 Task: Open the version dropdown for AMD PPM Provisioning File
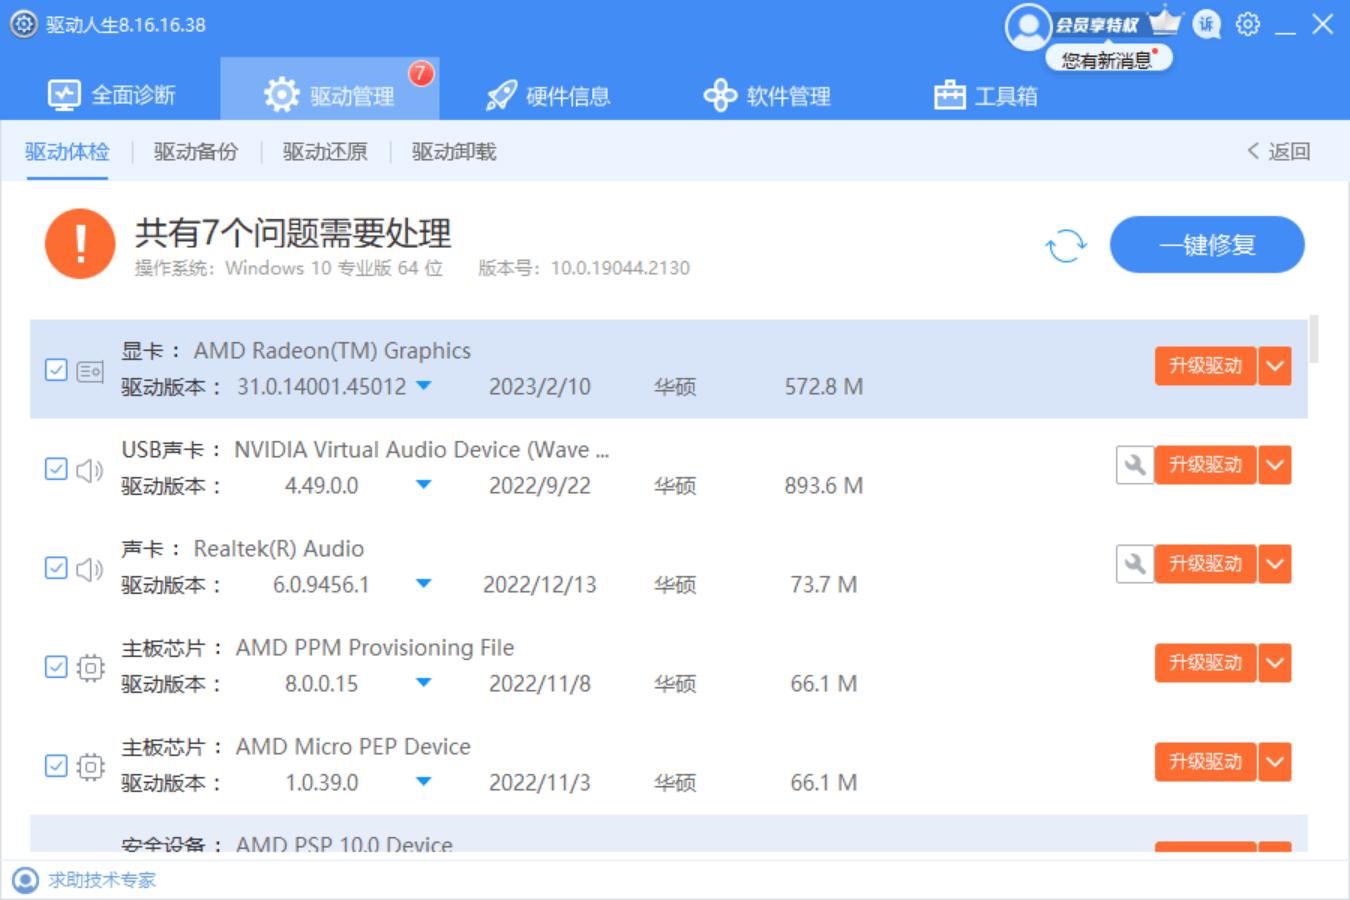click(x=422, y=684)
